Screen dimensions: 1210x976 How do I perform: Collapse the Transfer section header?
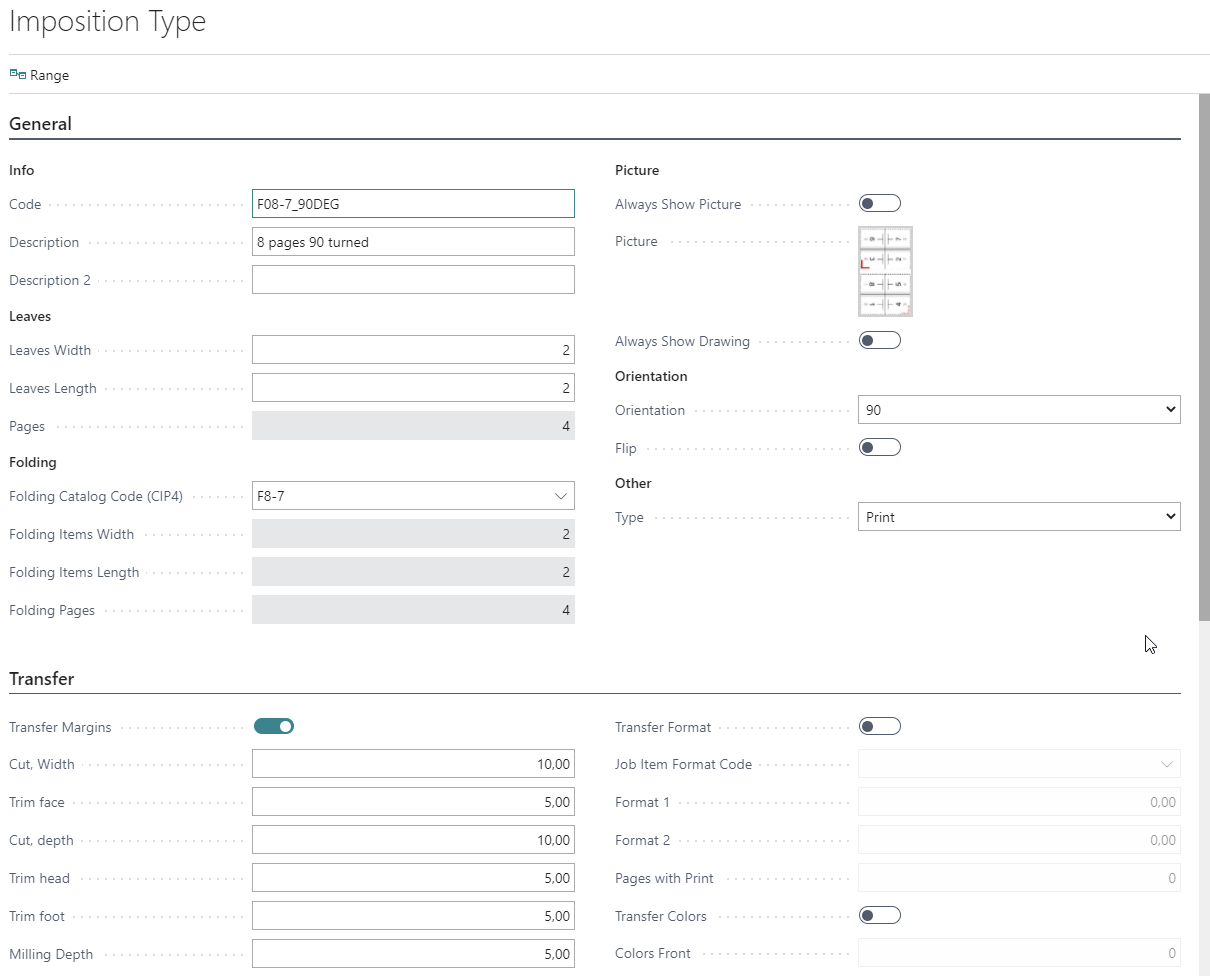[x=42, y=679]
